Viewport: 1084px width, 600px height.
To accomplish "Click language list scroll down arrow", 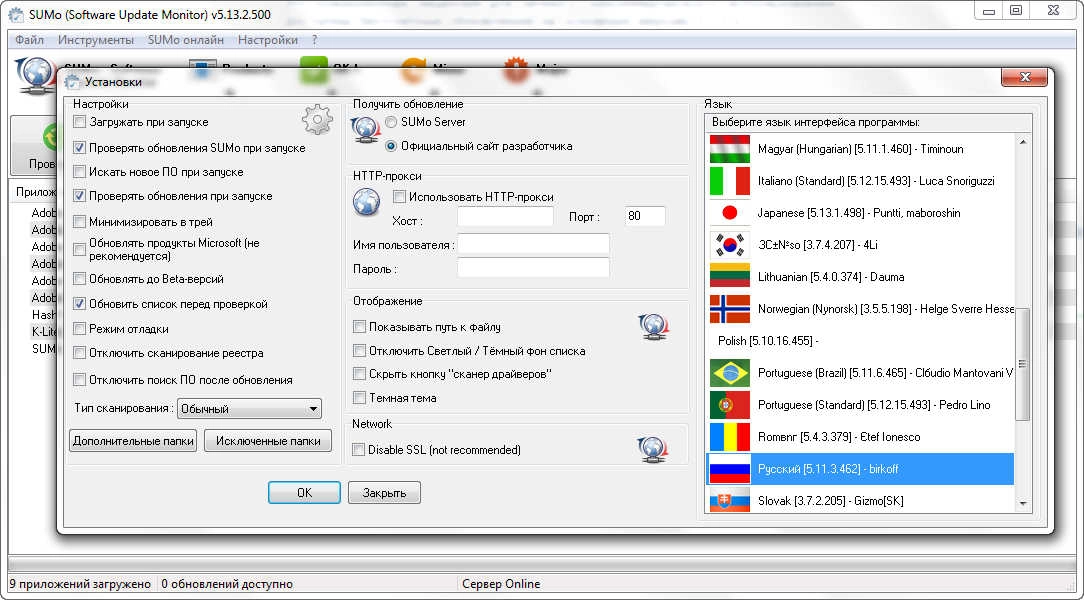I will 1022,504.
